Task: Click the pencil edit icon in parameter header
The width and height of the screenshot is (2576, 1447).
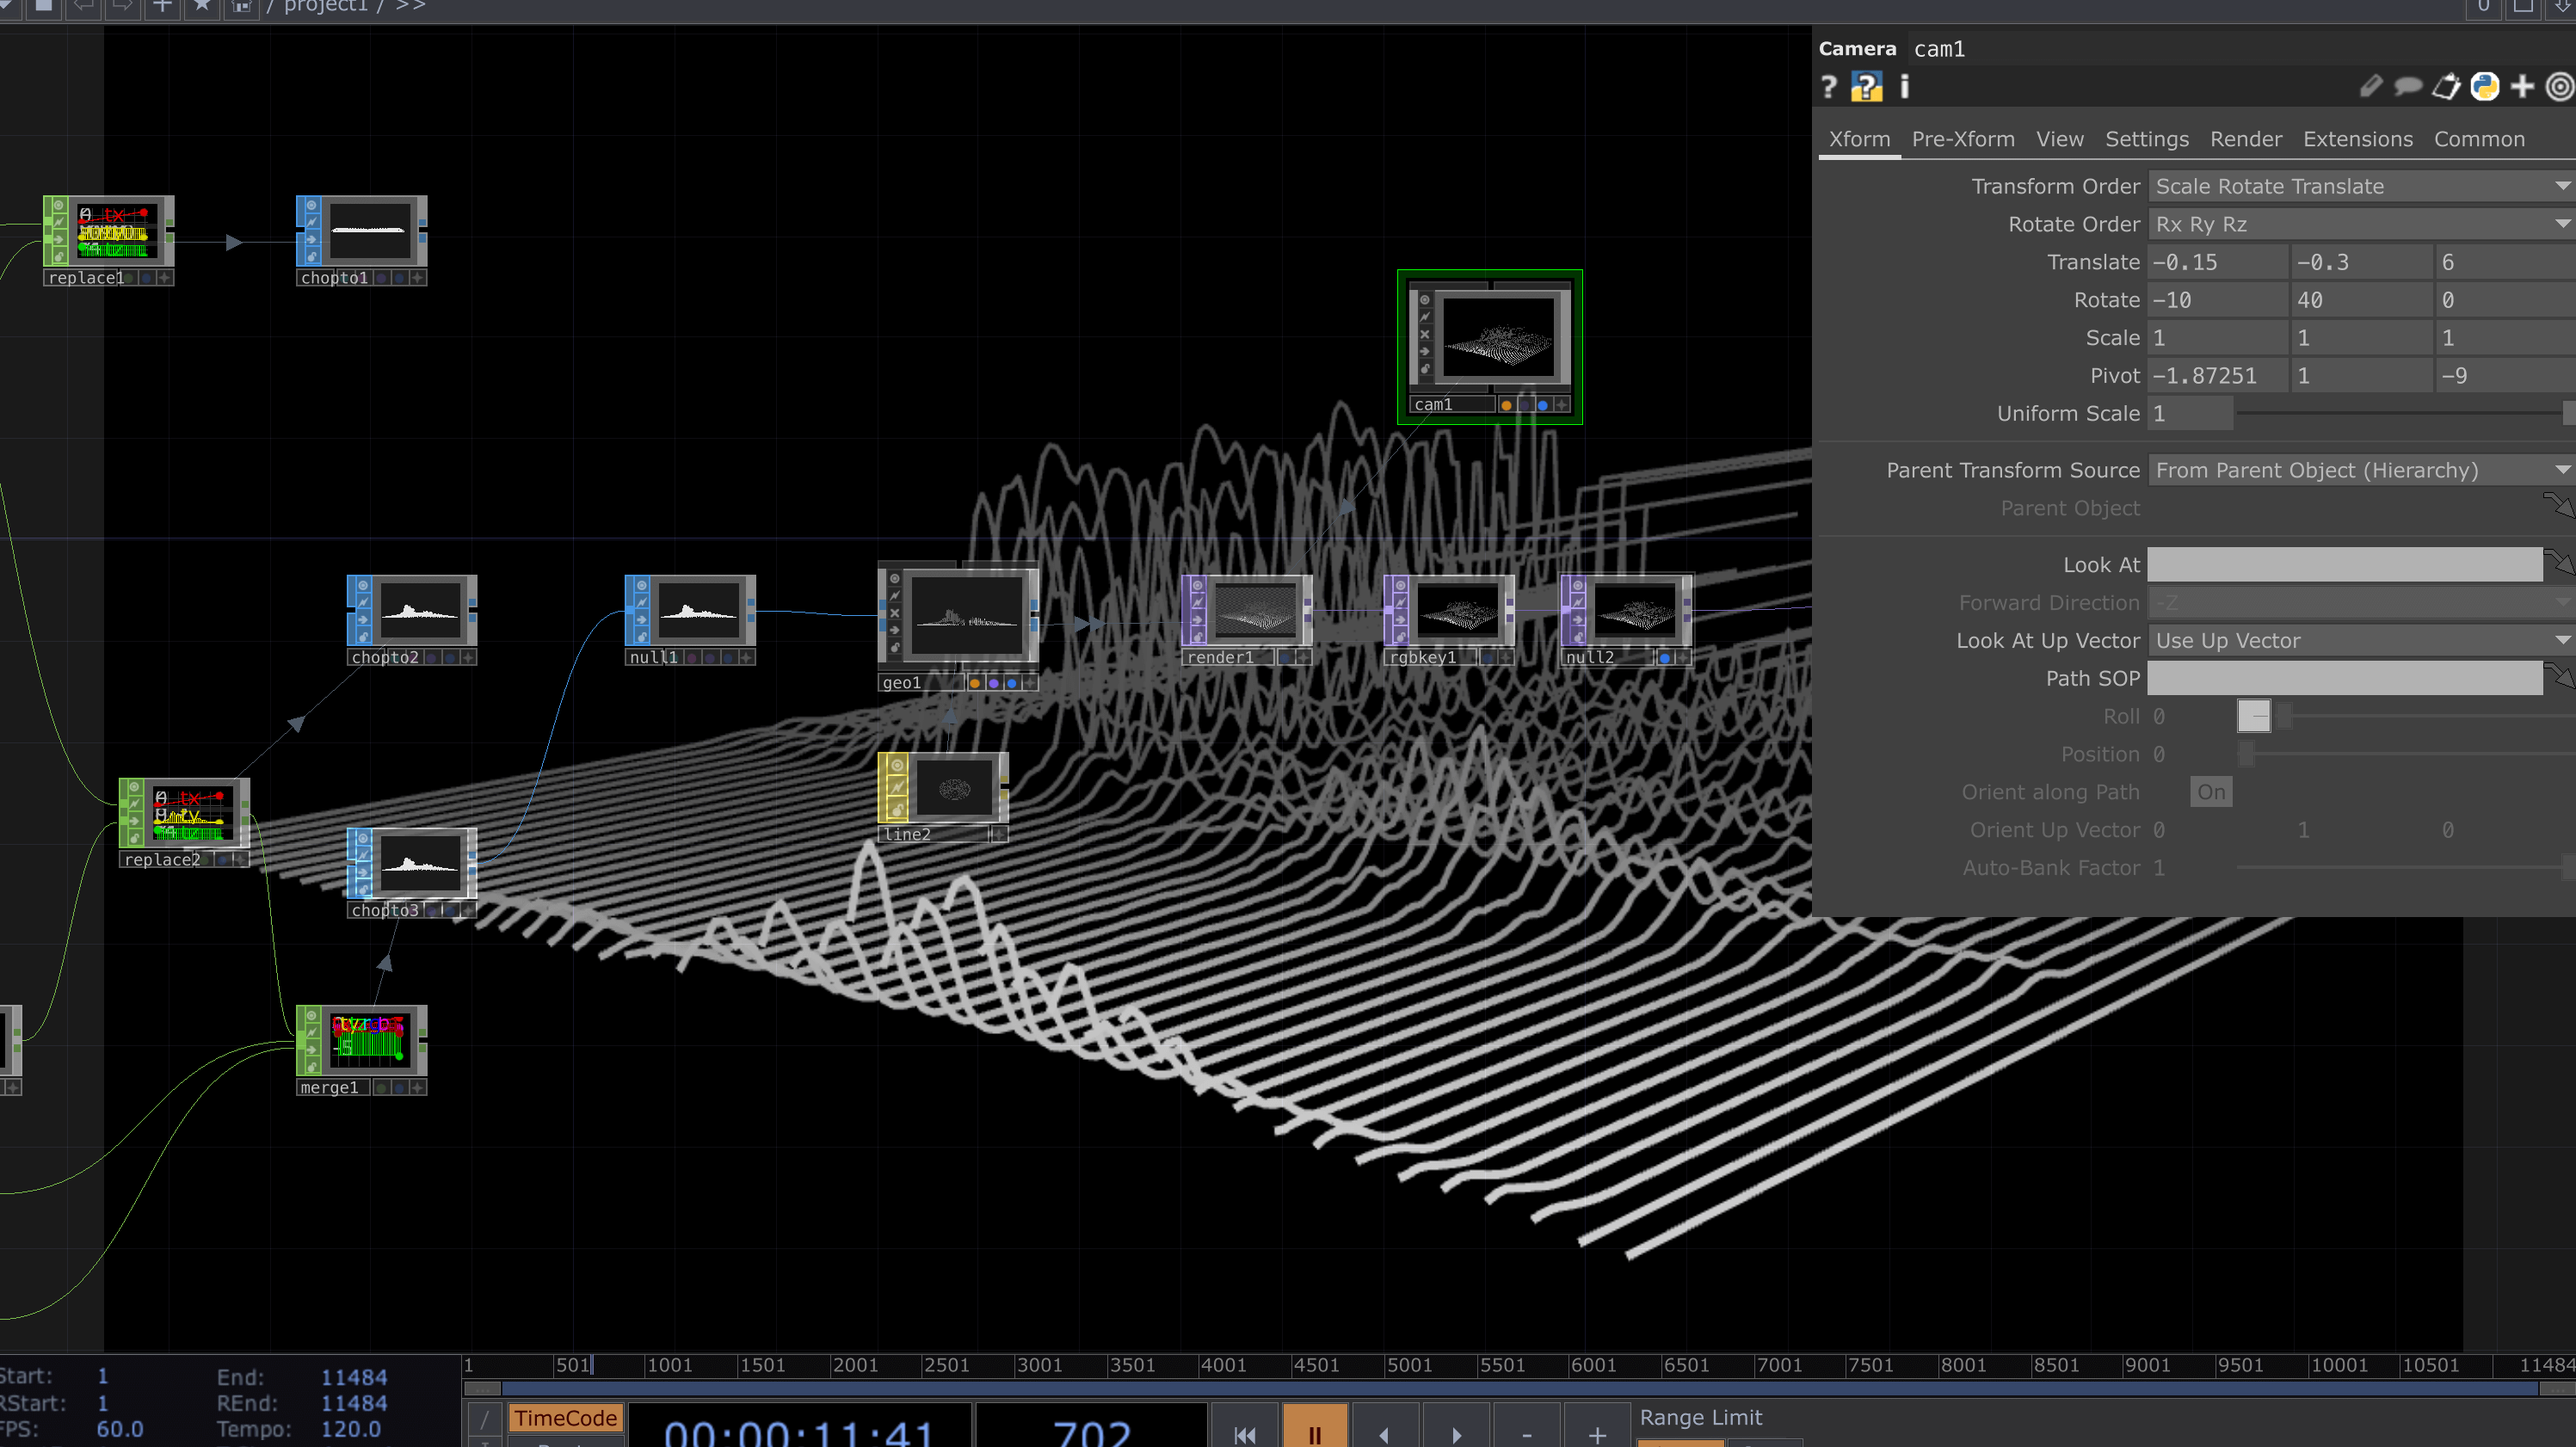Action: click(x=2370, y=88)
